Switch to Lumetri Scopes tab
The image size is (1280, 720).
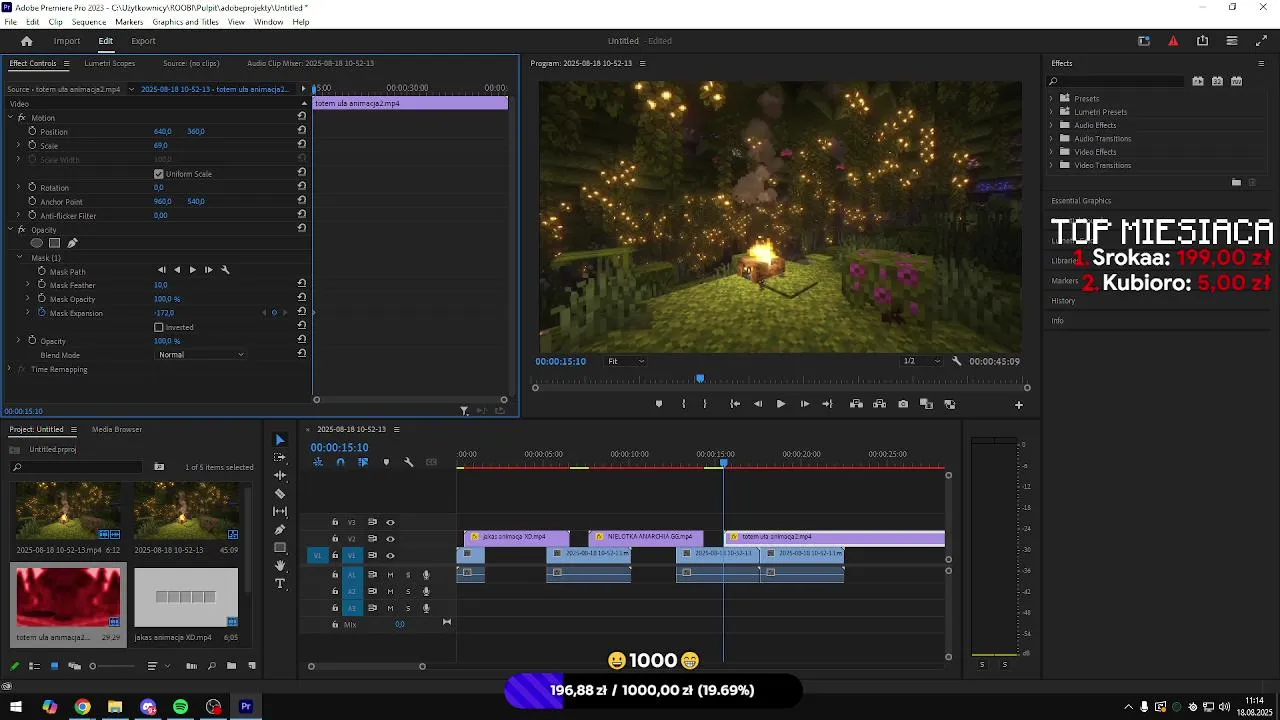[x=110, y=63]
